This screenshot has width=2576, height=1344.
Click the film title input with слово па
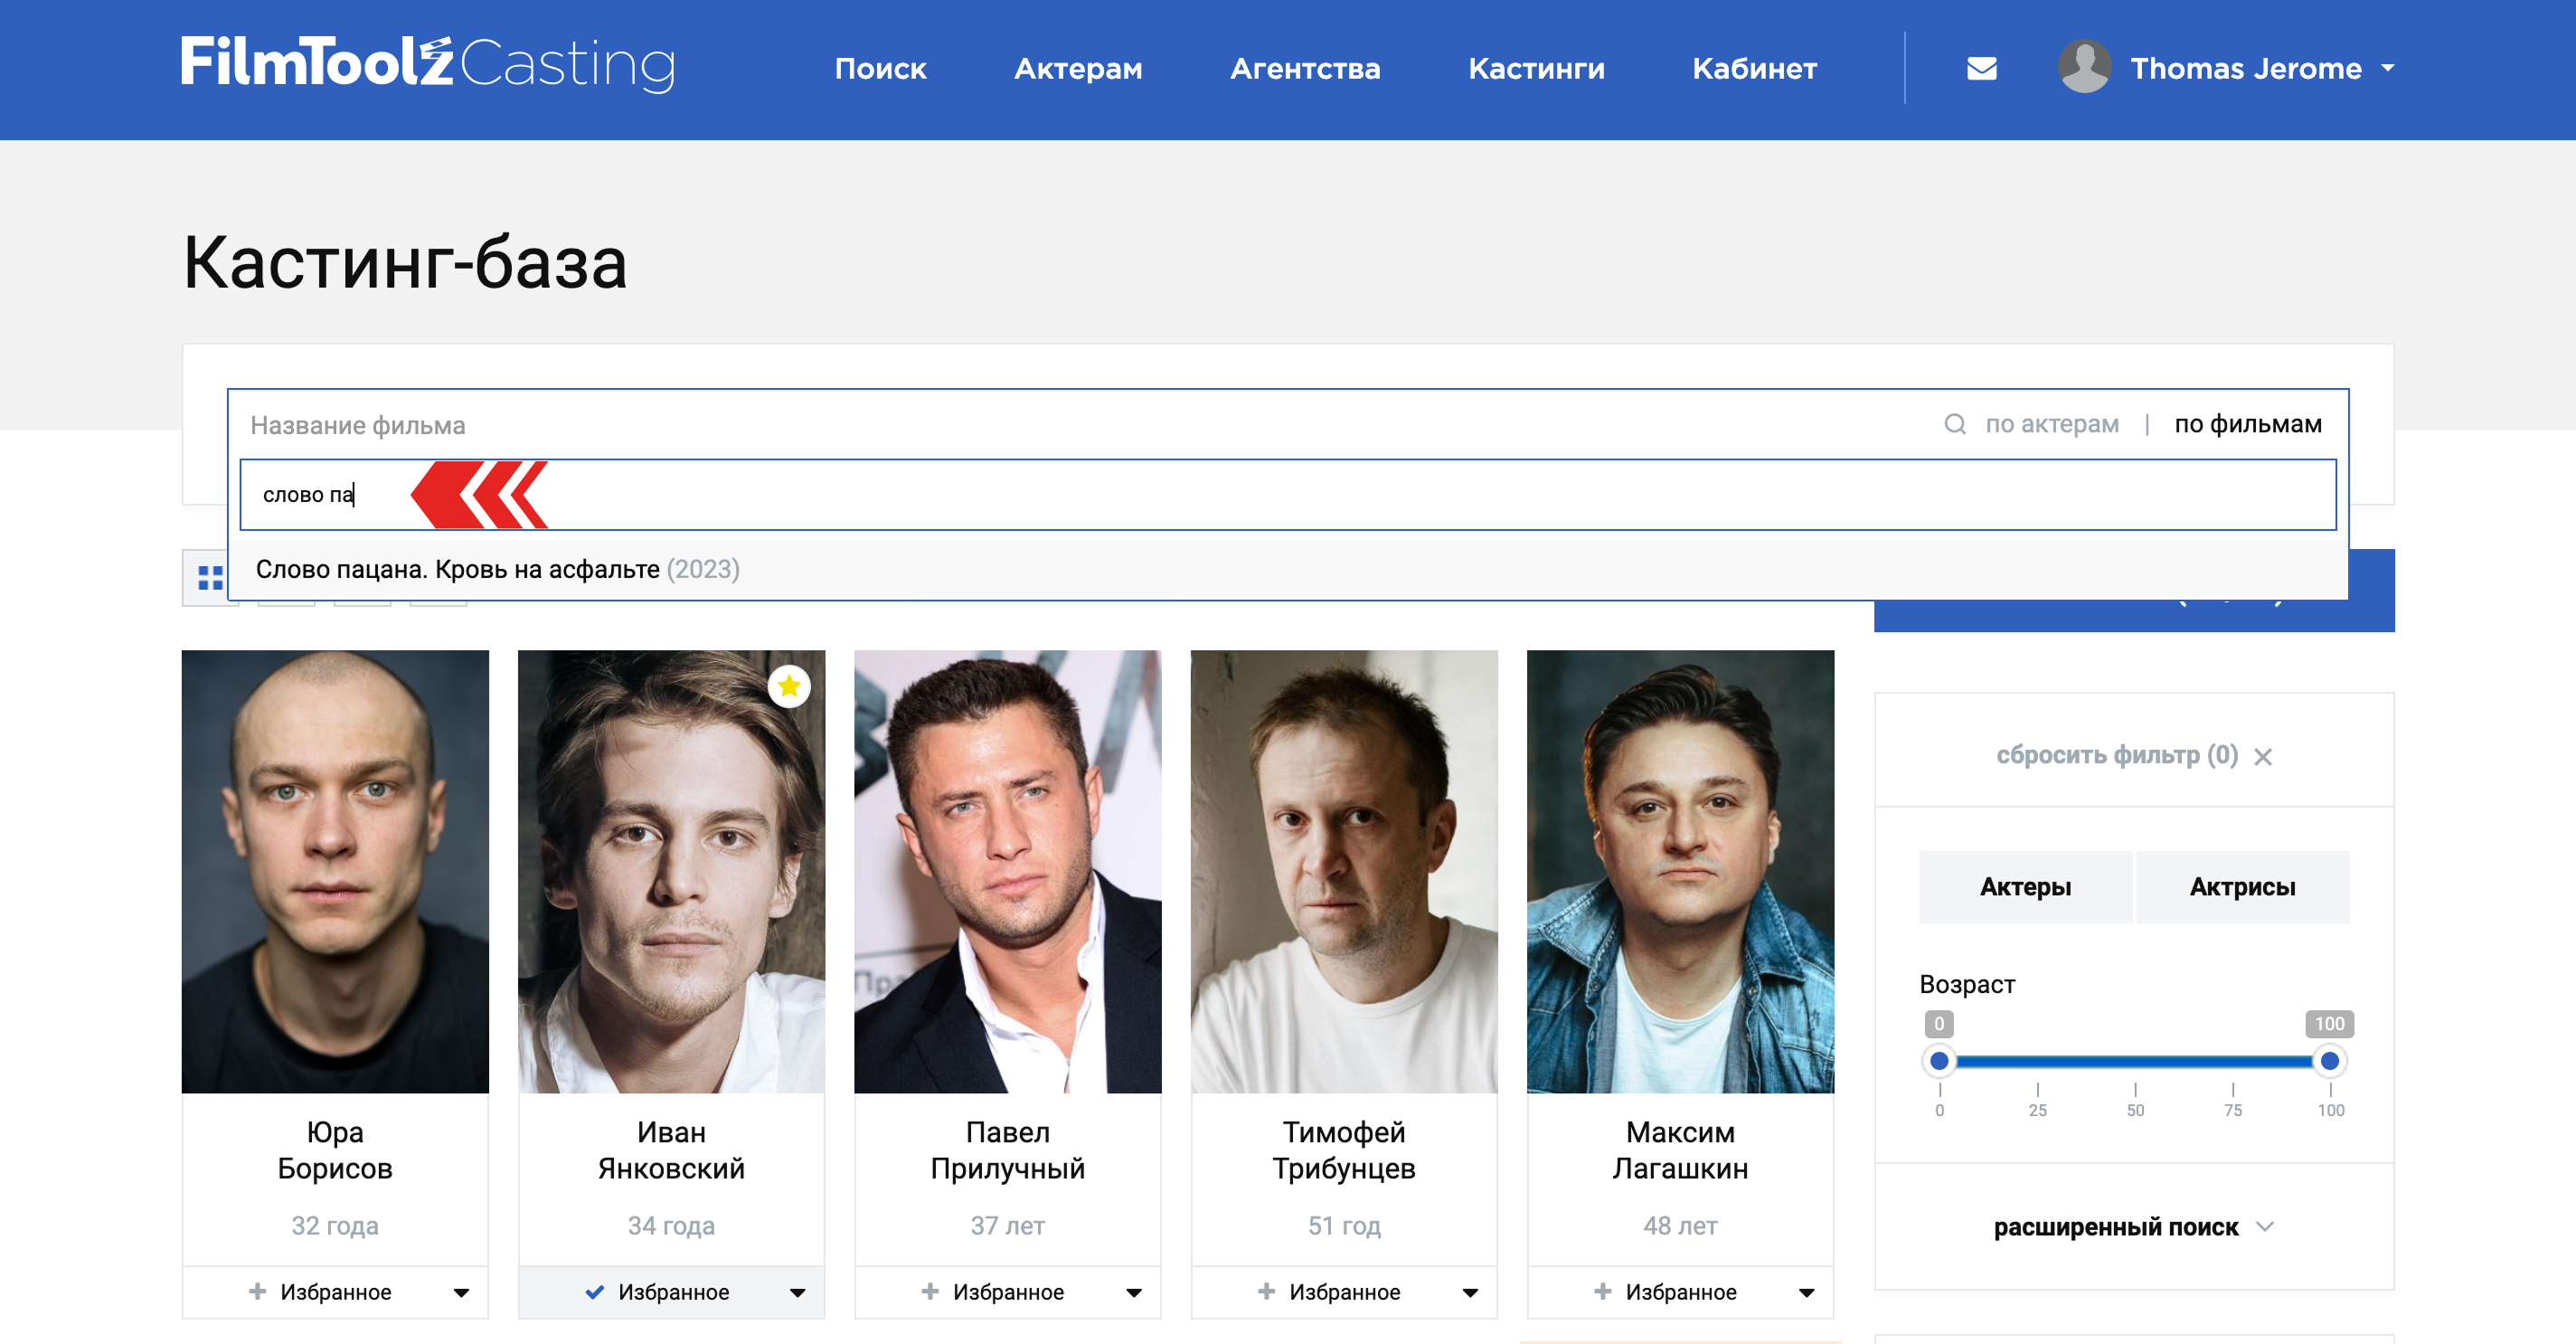1288,494
